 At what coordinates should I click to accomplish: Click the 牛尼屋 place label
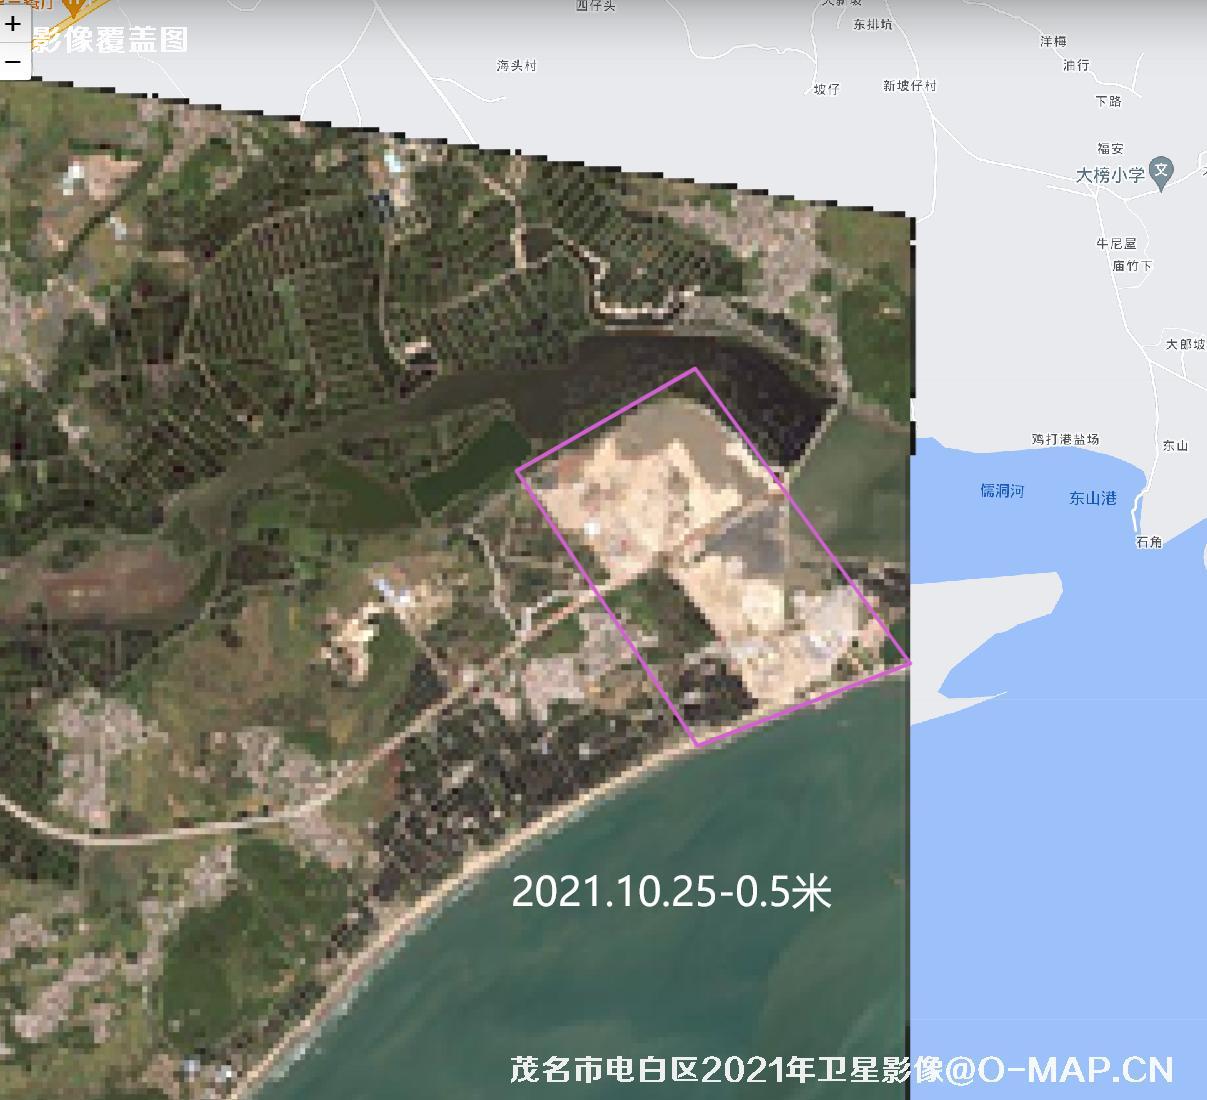(x=1116, y=243)
